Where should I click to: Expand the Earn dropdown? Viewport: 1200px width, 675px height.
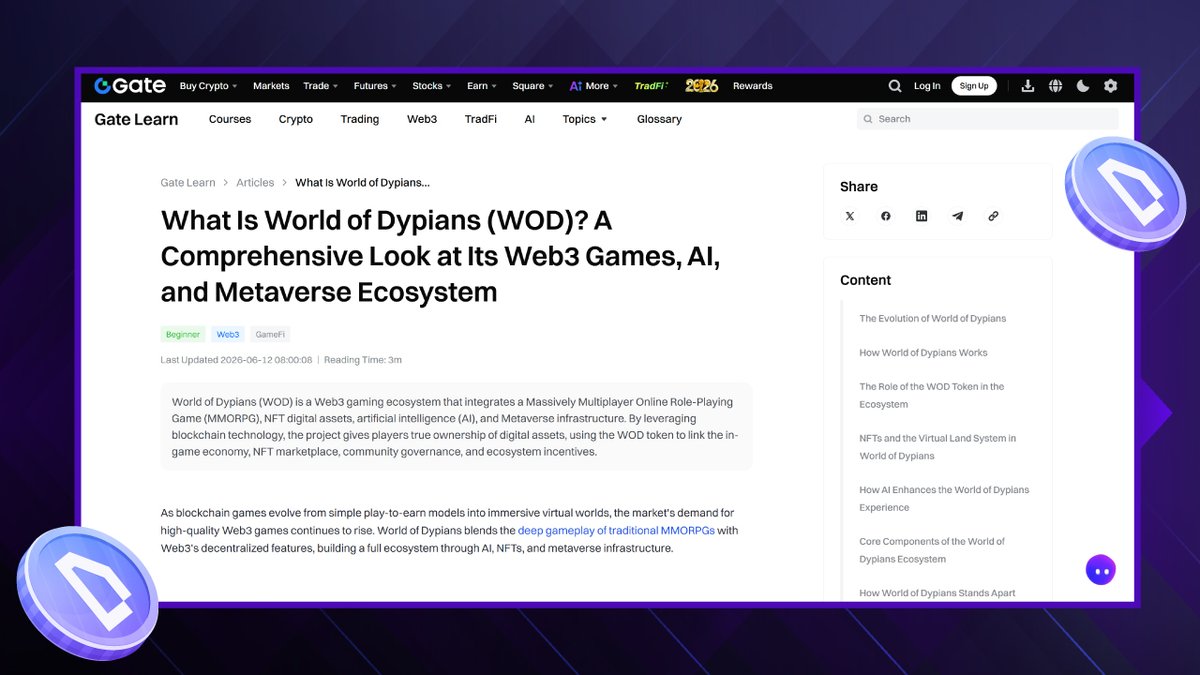coord(482,86)
